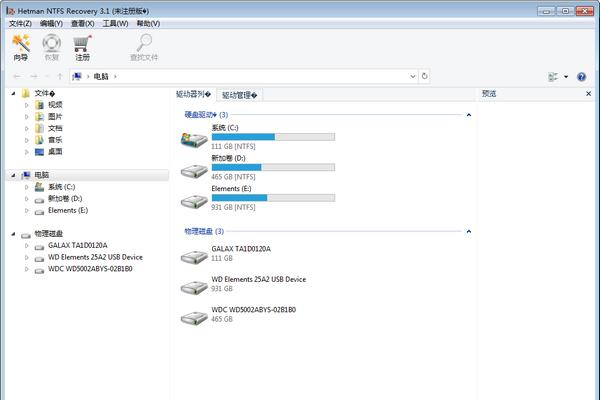This screenshot has height=400, width=600.
Task: Select 新加卷 (D:) drive icon in list
Action: click(x=194, y=171)
